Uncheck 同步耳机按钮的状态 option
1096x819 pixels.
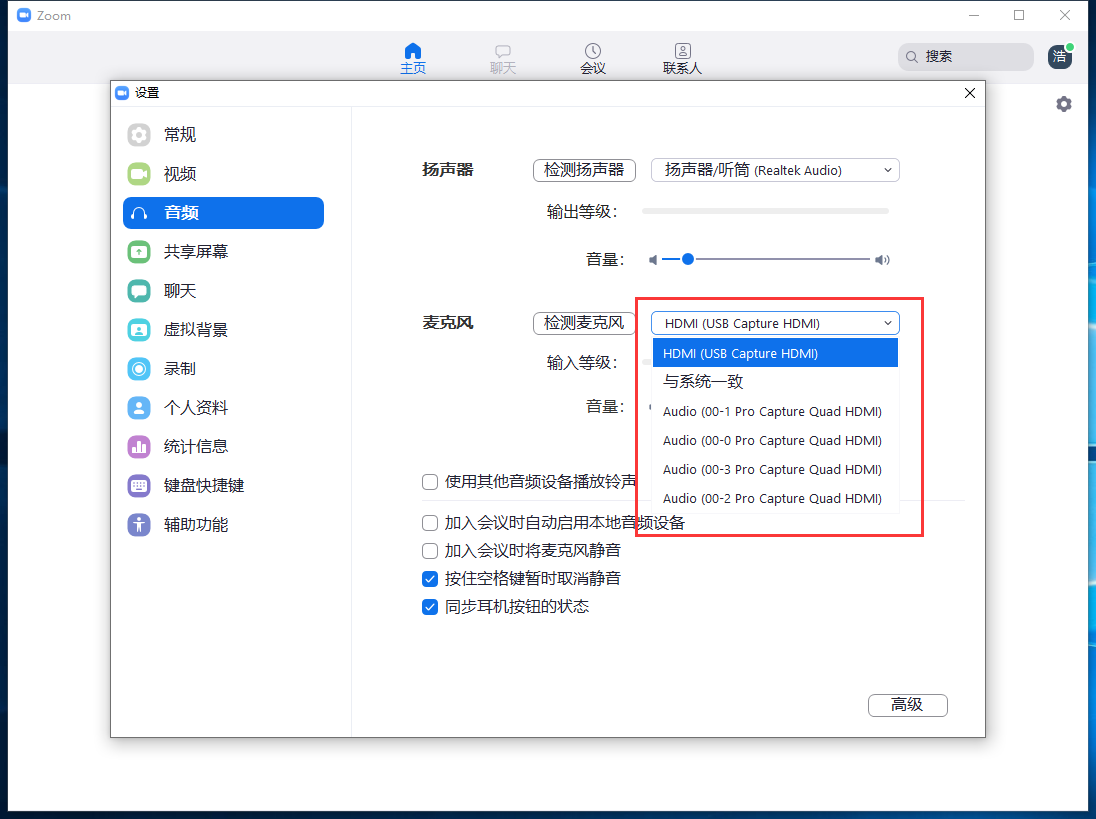[430, 607]
